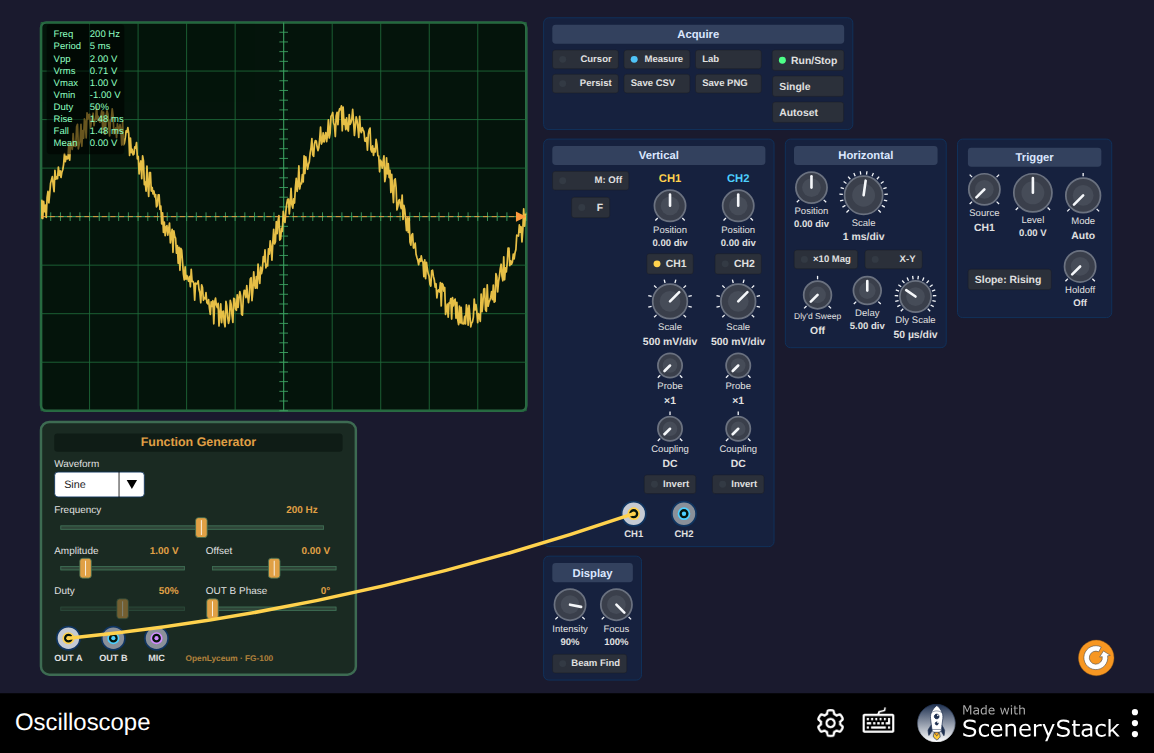Image resolution: width=1154 pixels, height=753 pixels.
Task: Open the settings gear
Action: click(x=830, y=723)
